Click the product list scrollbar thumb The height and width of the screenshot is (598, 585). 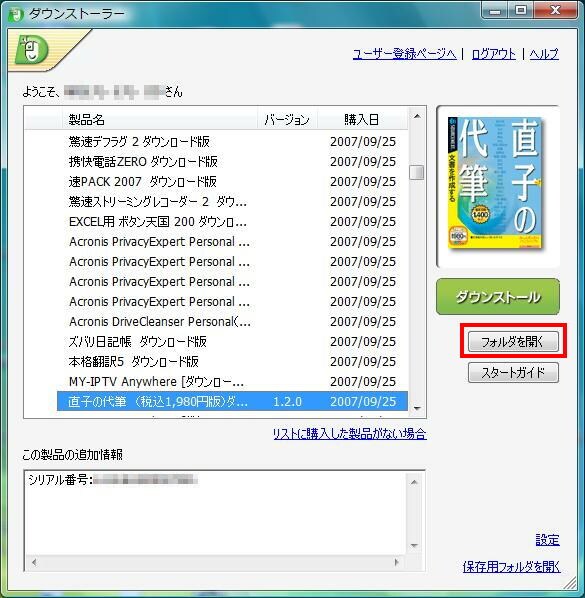point(416,172)
